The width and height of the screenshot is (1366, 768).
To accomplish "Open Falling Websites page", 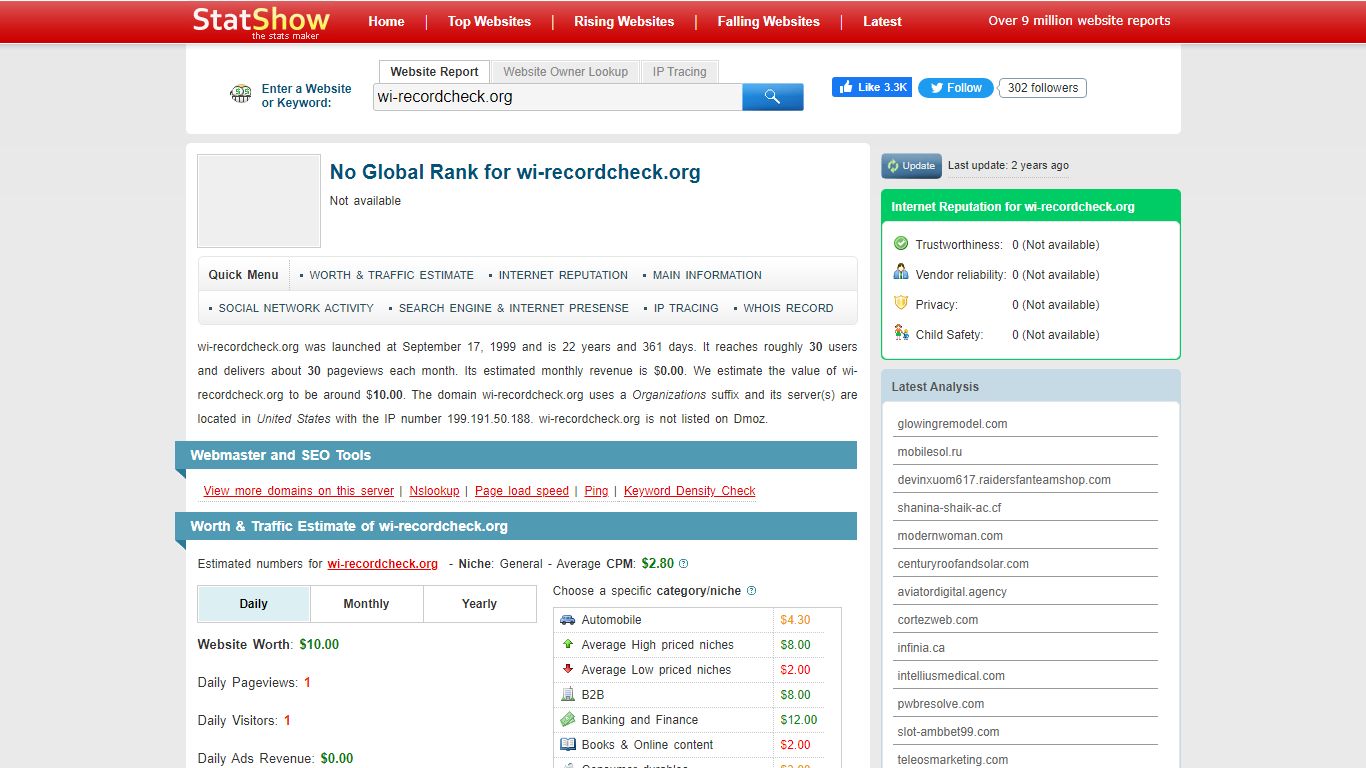I will [x=769, y=21].
